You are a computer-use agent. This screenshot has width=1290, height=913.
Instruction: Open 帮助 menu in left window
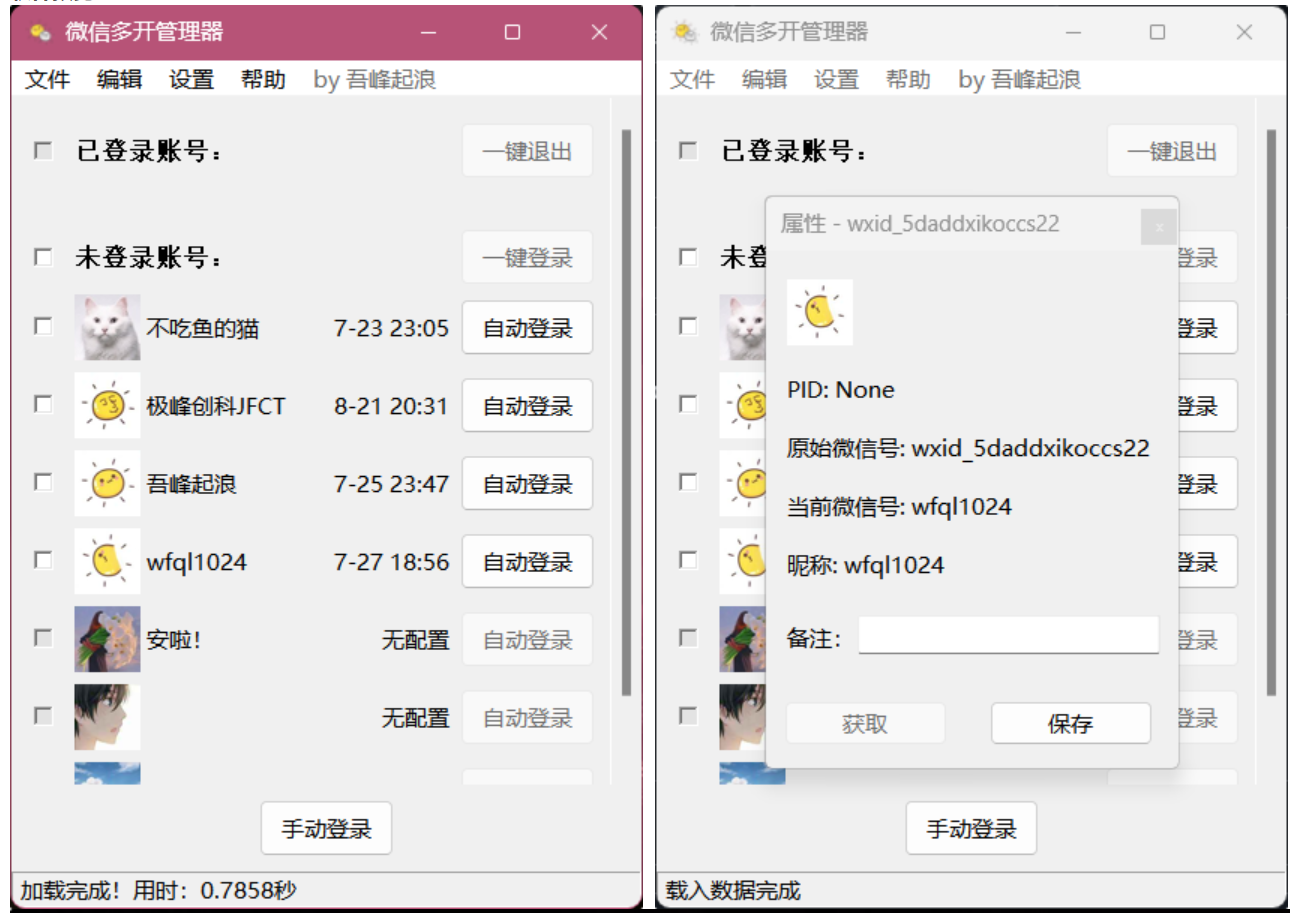[263, 80]
